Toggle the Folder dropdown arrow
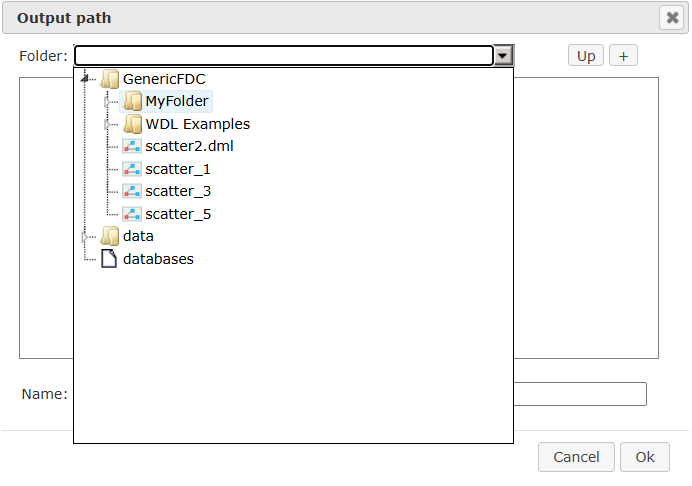The height and width of the screenshot is (486, 692). tap(503, 56)
